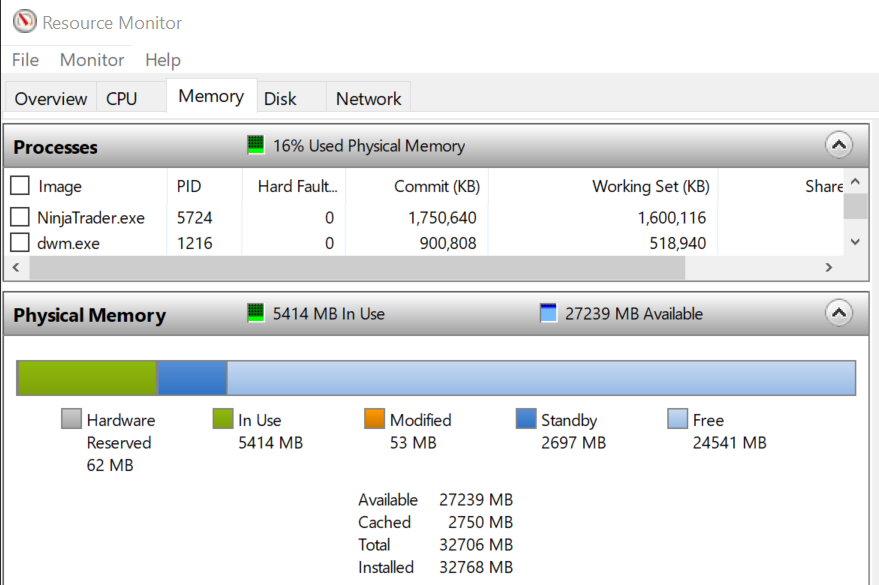Image resolution: width=879 pixels, height=585 pixels.
Task: Check the dwm.exe process checkbox
Action: tap(20, 243)
